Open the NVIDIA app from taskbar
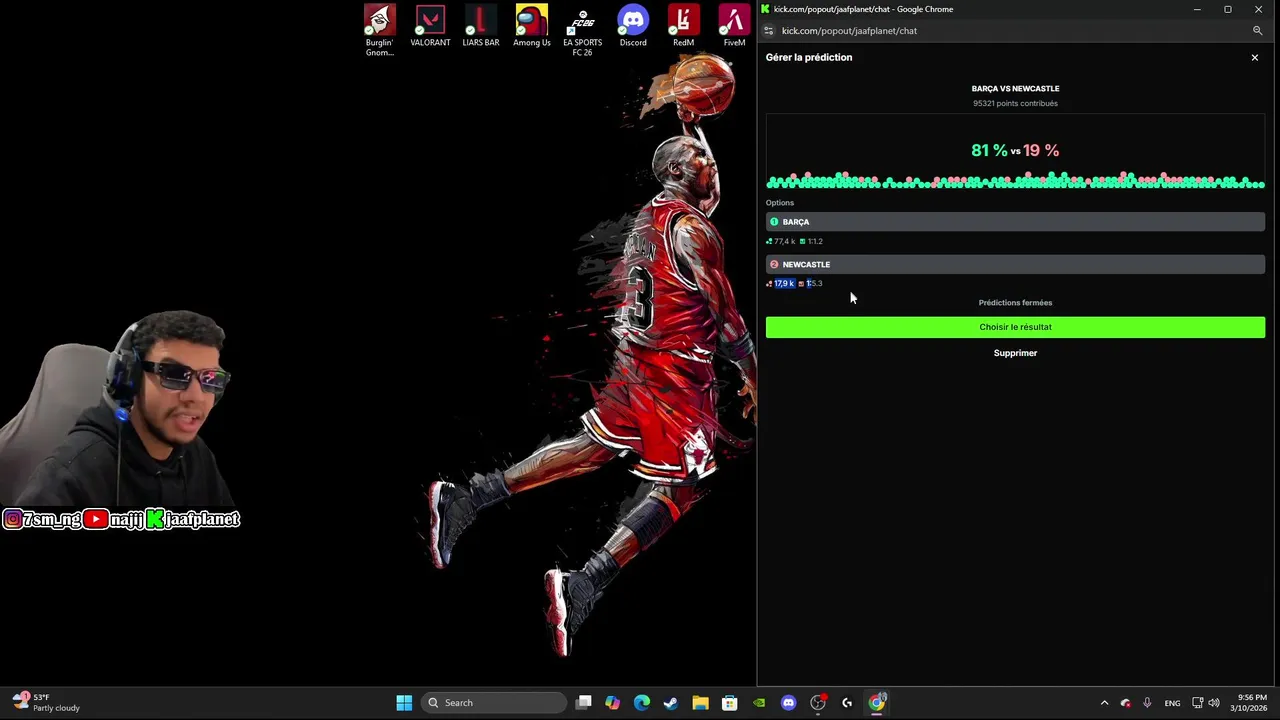Viewport: 1280px width, 720px height. pos(759,703)
